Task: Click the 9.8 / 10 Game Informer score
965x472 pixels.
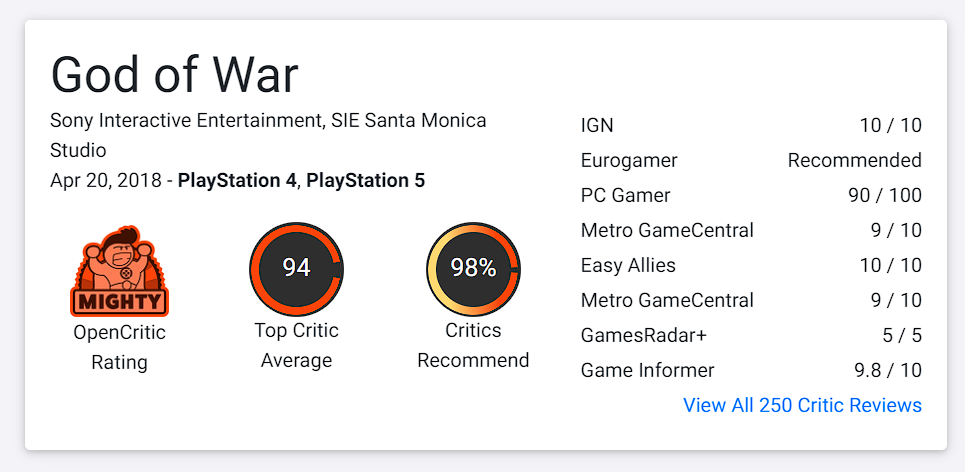Action: pyautogui.click(x=887, y=370)
